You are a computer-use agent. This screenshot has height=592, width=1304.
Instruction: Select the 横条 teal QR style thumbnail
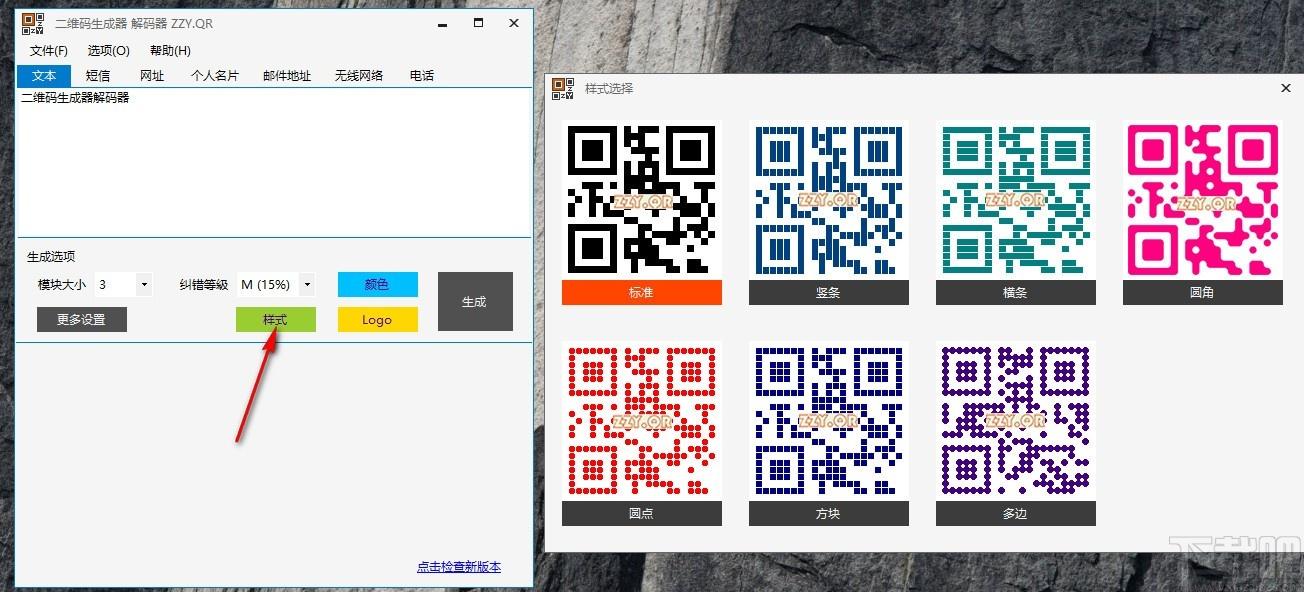click(x=1016, y=200)
